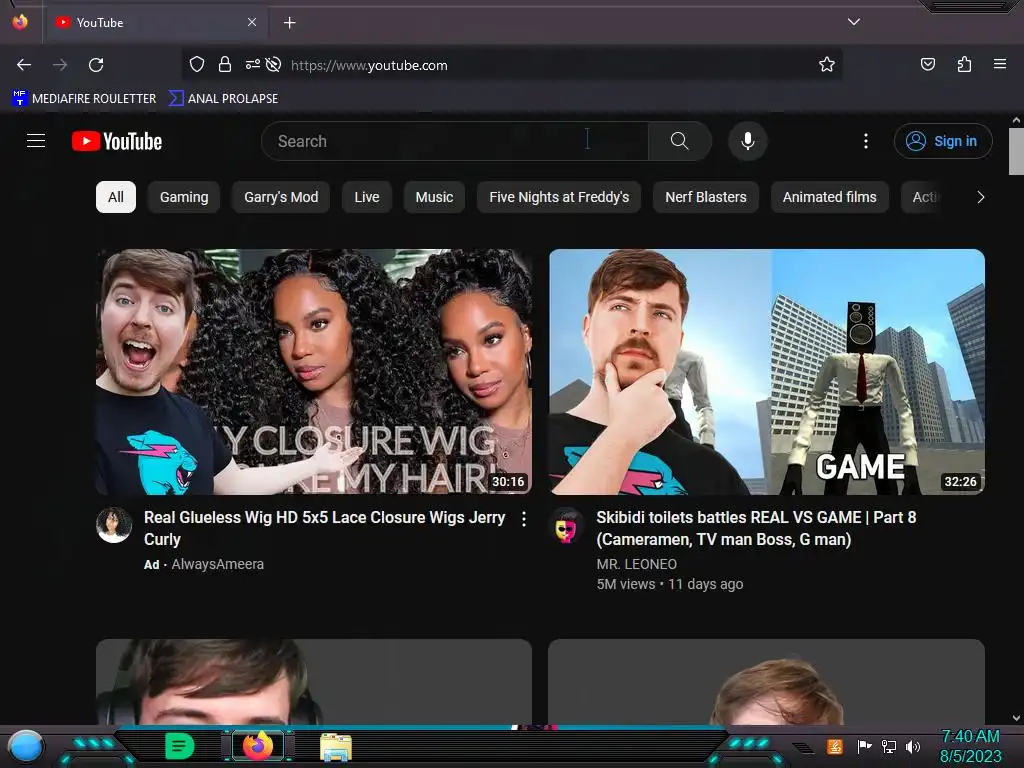Screen dimensions: 1024x768
Task: Open the AlwaysAmeera channel avatar
Action: pyautogui.click(x=114, y=525)
